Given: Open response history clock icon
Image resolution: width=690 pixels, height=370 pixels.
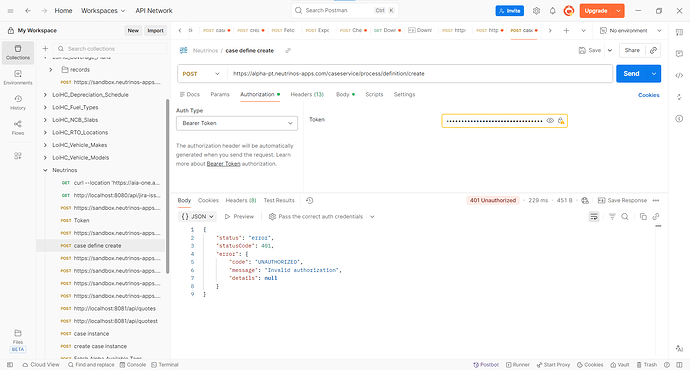Looking at the screenshot, I should point(309,200).
